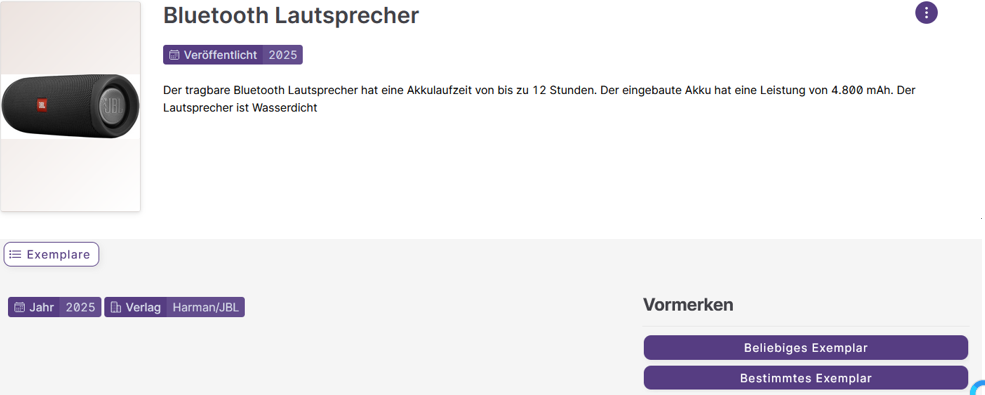Click the list icon beside Exemplare
985x395 pixels.
tap(15, 254)
